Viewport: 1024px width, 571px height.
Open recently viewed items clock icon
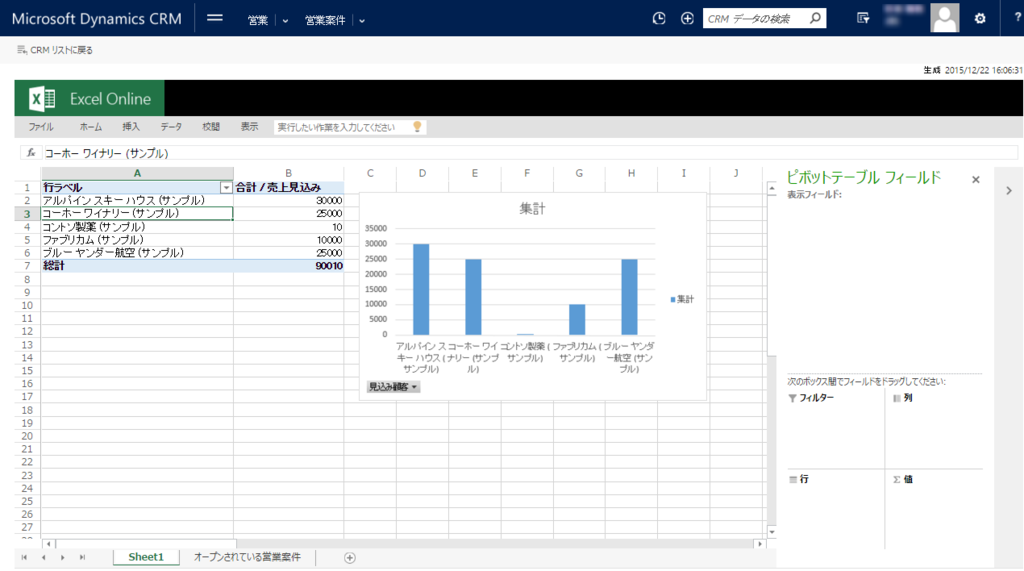[659, 18]
